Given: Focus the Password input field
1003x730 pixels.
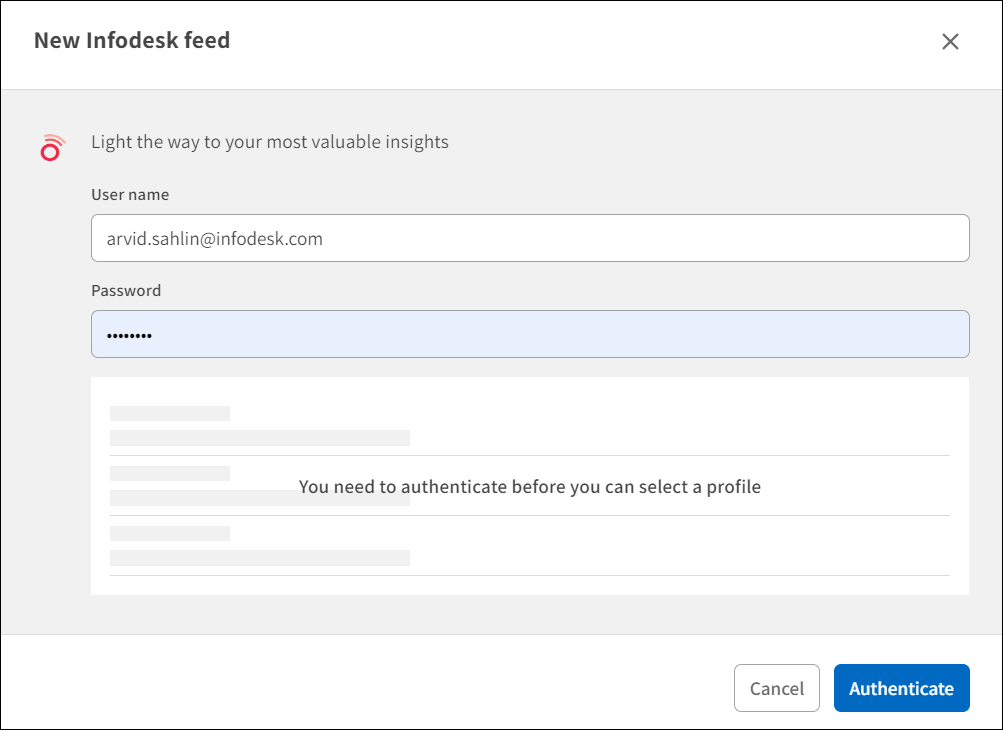Looking at the screenshot, I should (x=530, y=334).
